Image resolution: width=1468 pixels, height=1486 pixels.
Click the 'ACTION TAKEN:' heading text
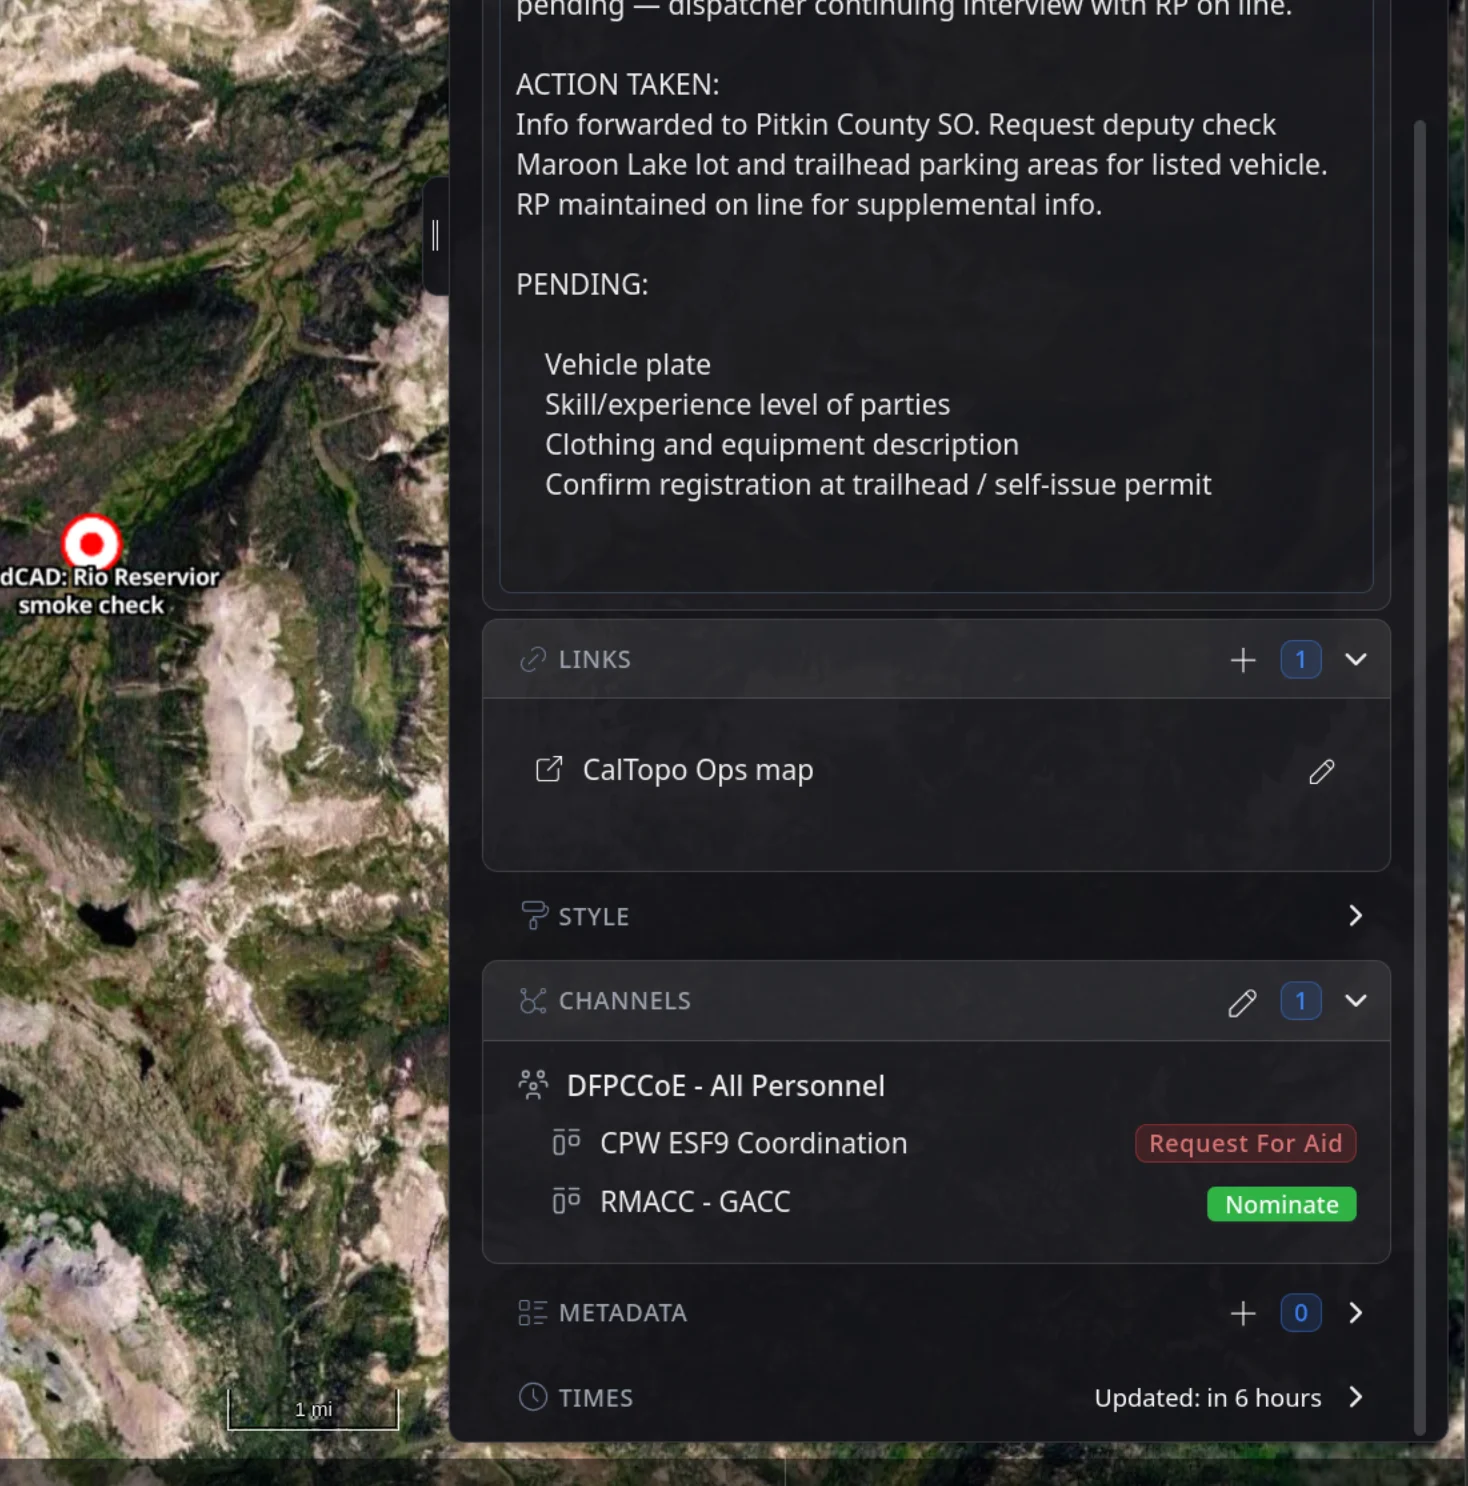(x=617, y=85)
